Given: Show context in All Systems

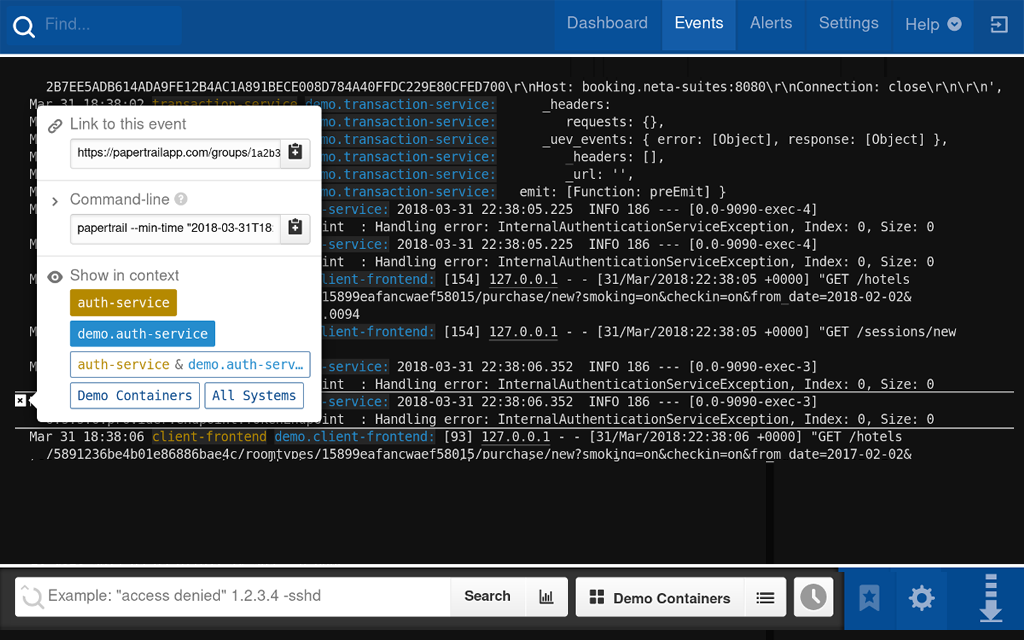Looking at the screenshot, I should click(254, 395).
